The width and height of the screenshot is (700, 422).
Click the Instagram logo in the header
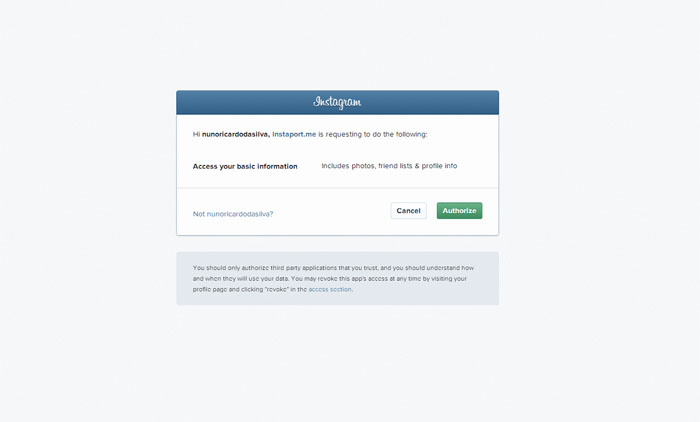click(337, 102)
